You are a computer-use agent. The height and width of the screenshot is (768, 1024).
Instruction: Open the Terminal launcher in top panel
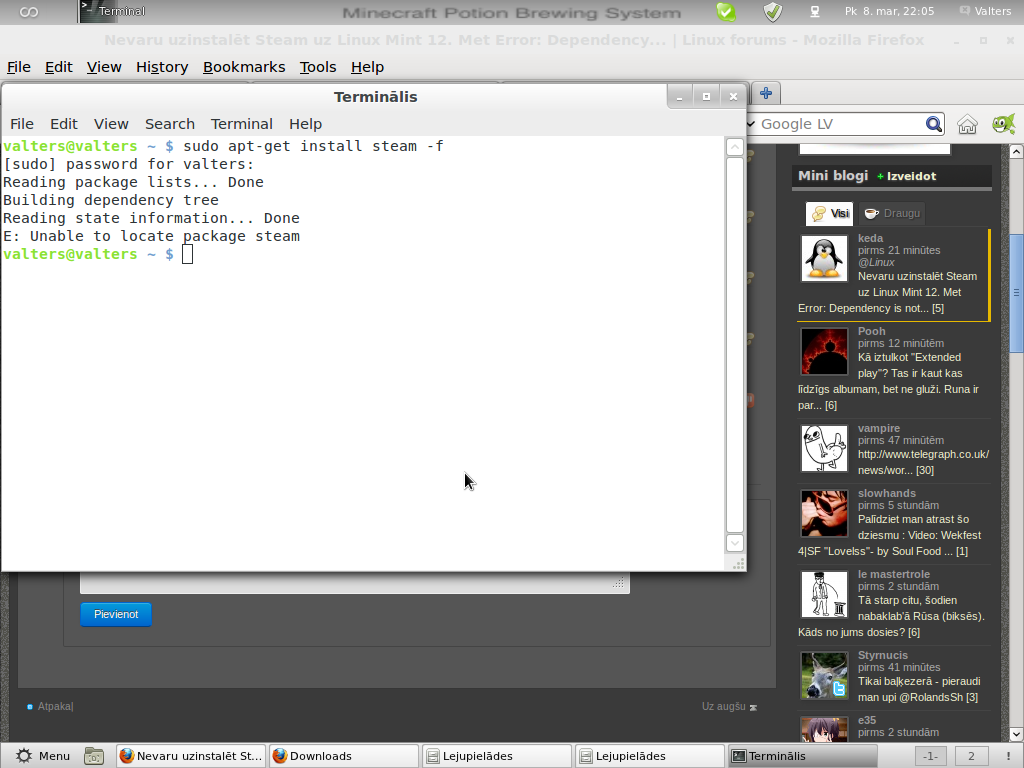click(x=112, y=11)
